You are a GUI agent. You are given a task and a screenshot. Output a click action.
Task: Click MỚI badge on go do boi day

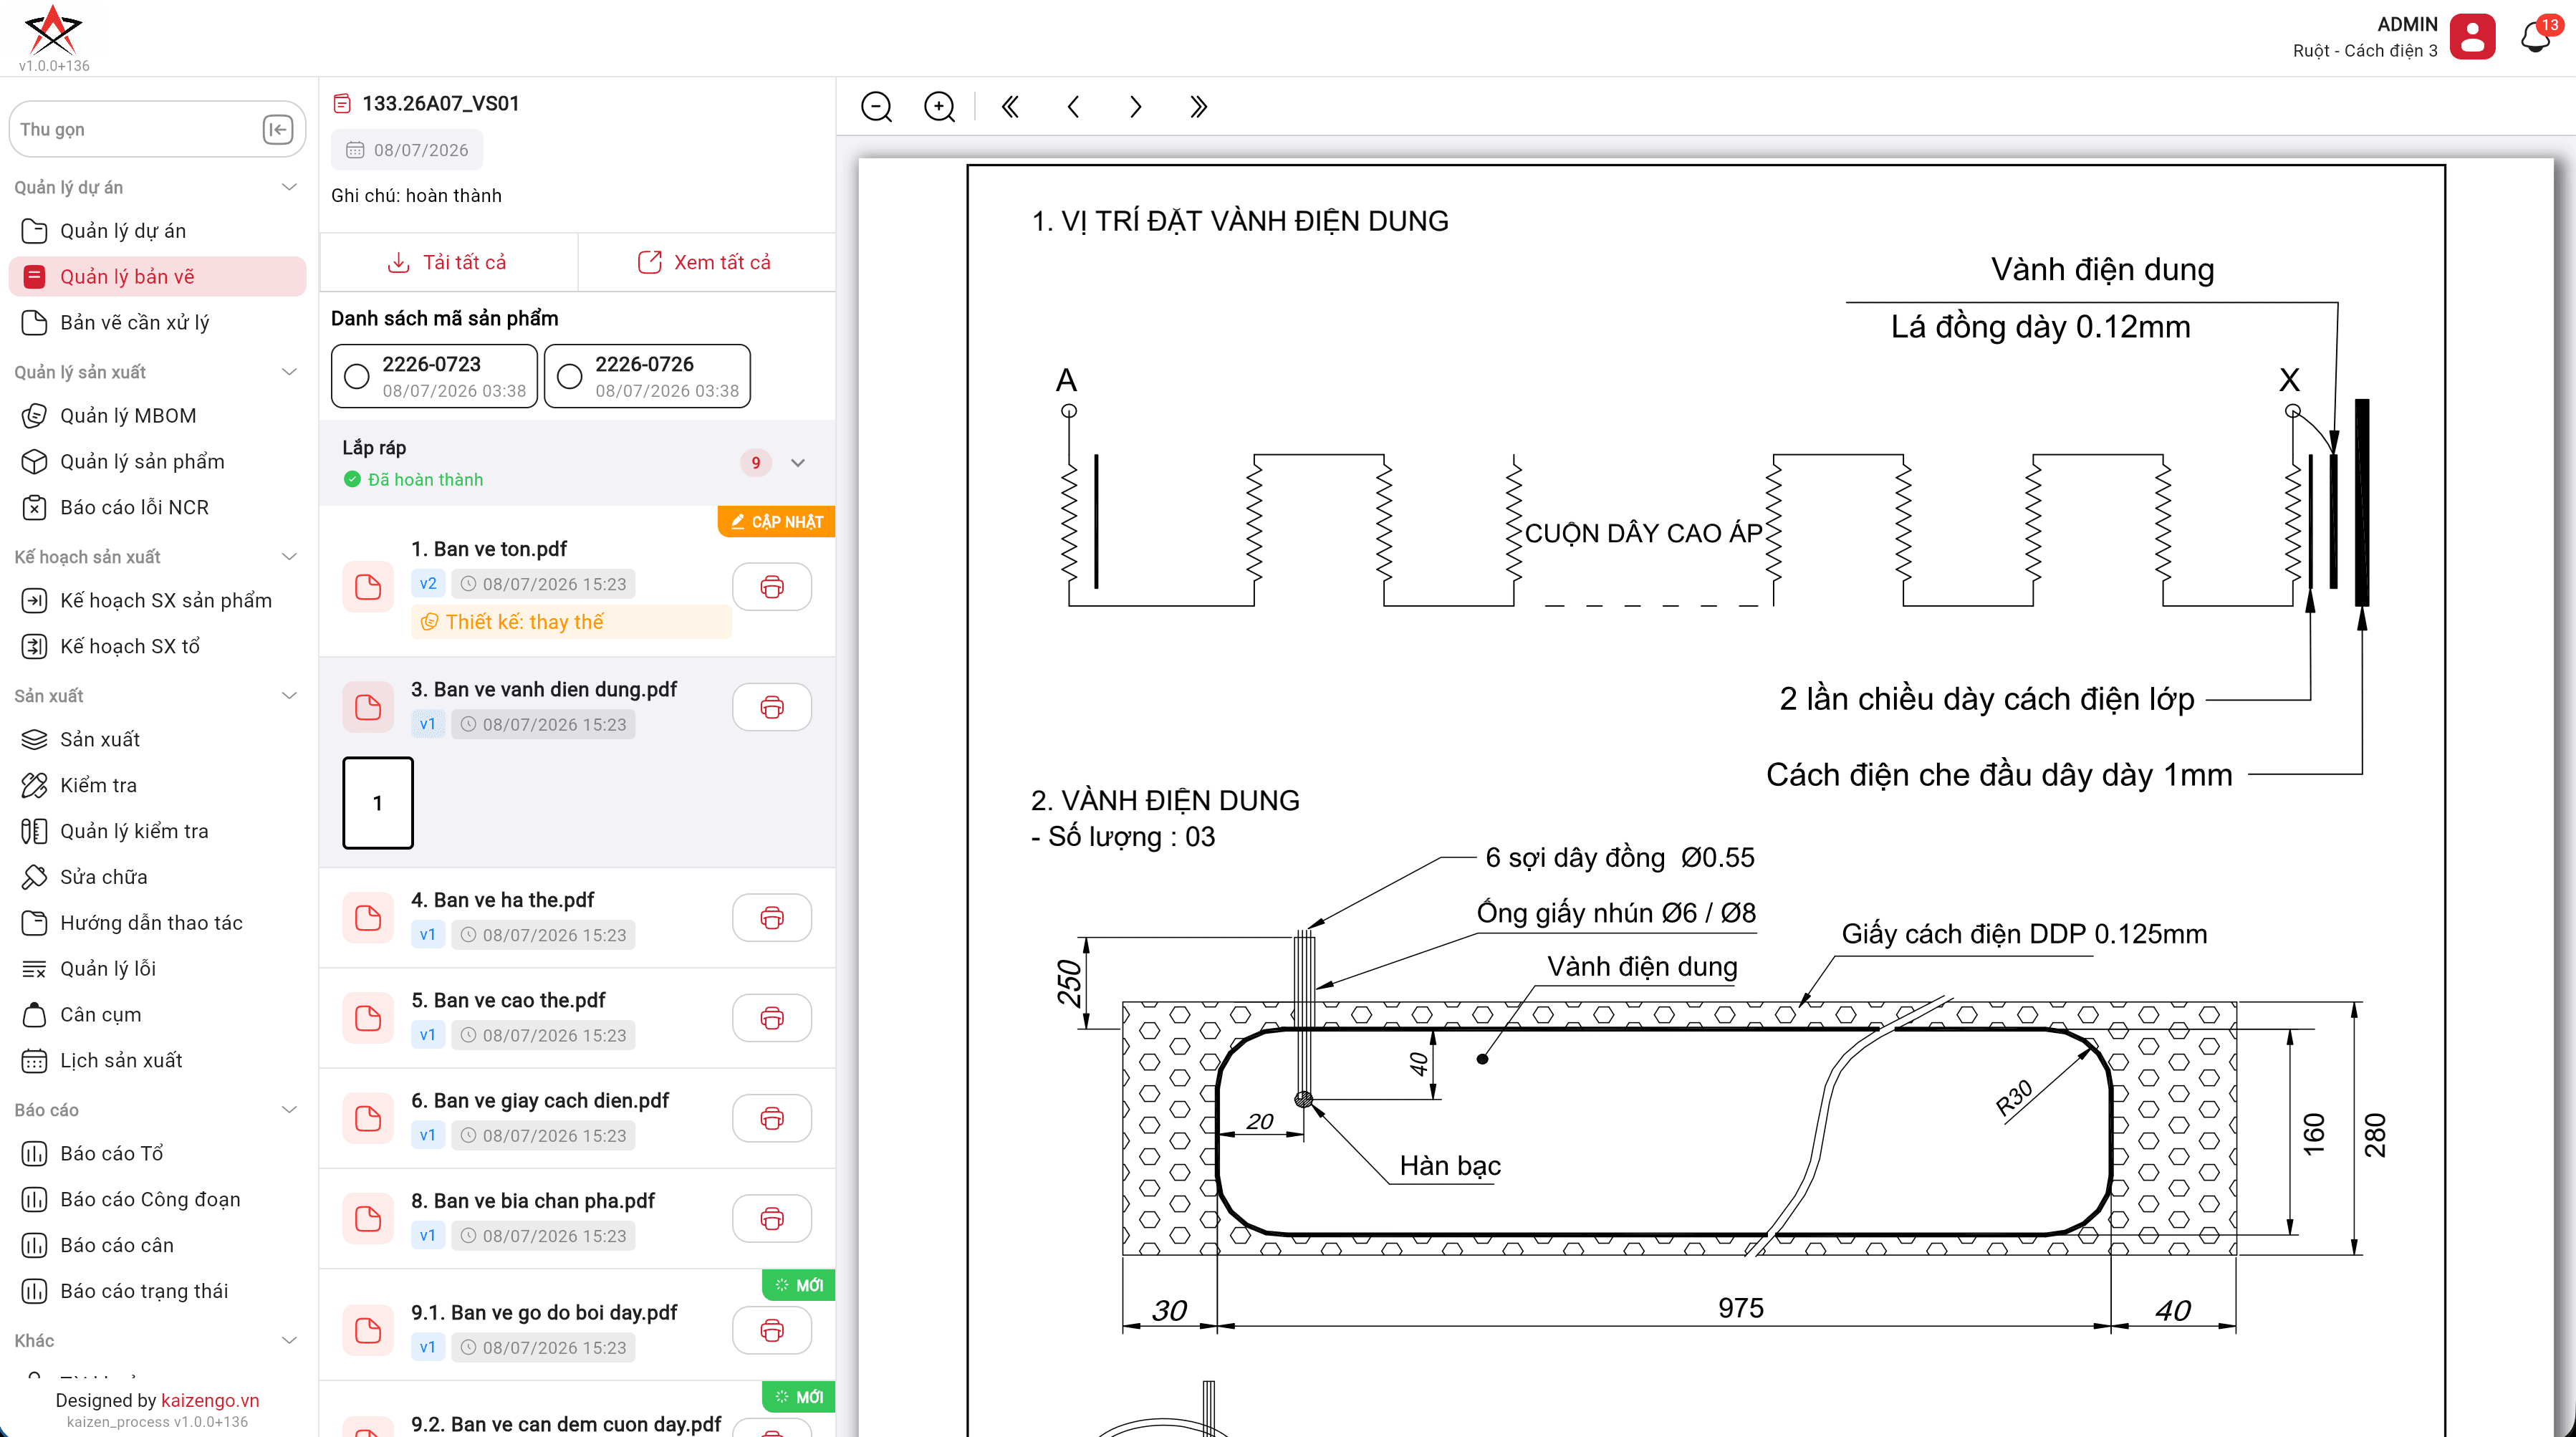[798, 1286]
